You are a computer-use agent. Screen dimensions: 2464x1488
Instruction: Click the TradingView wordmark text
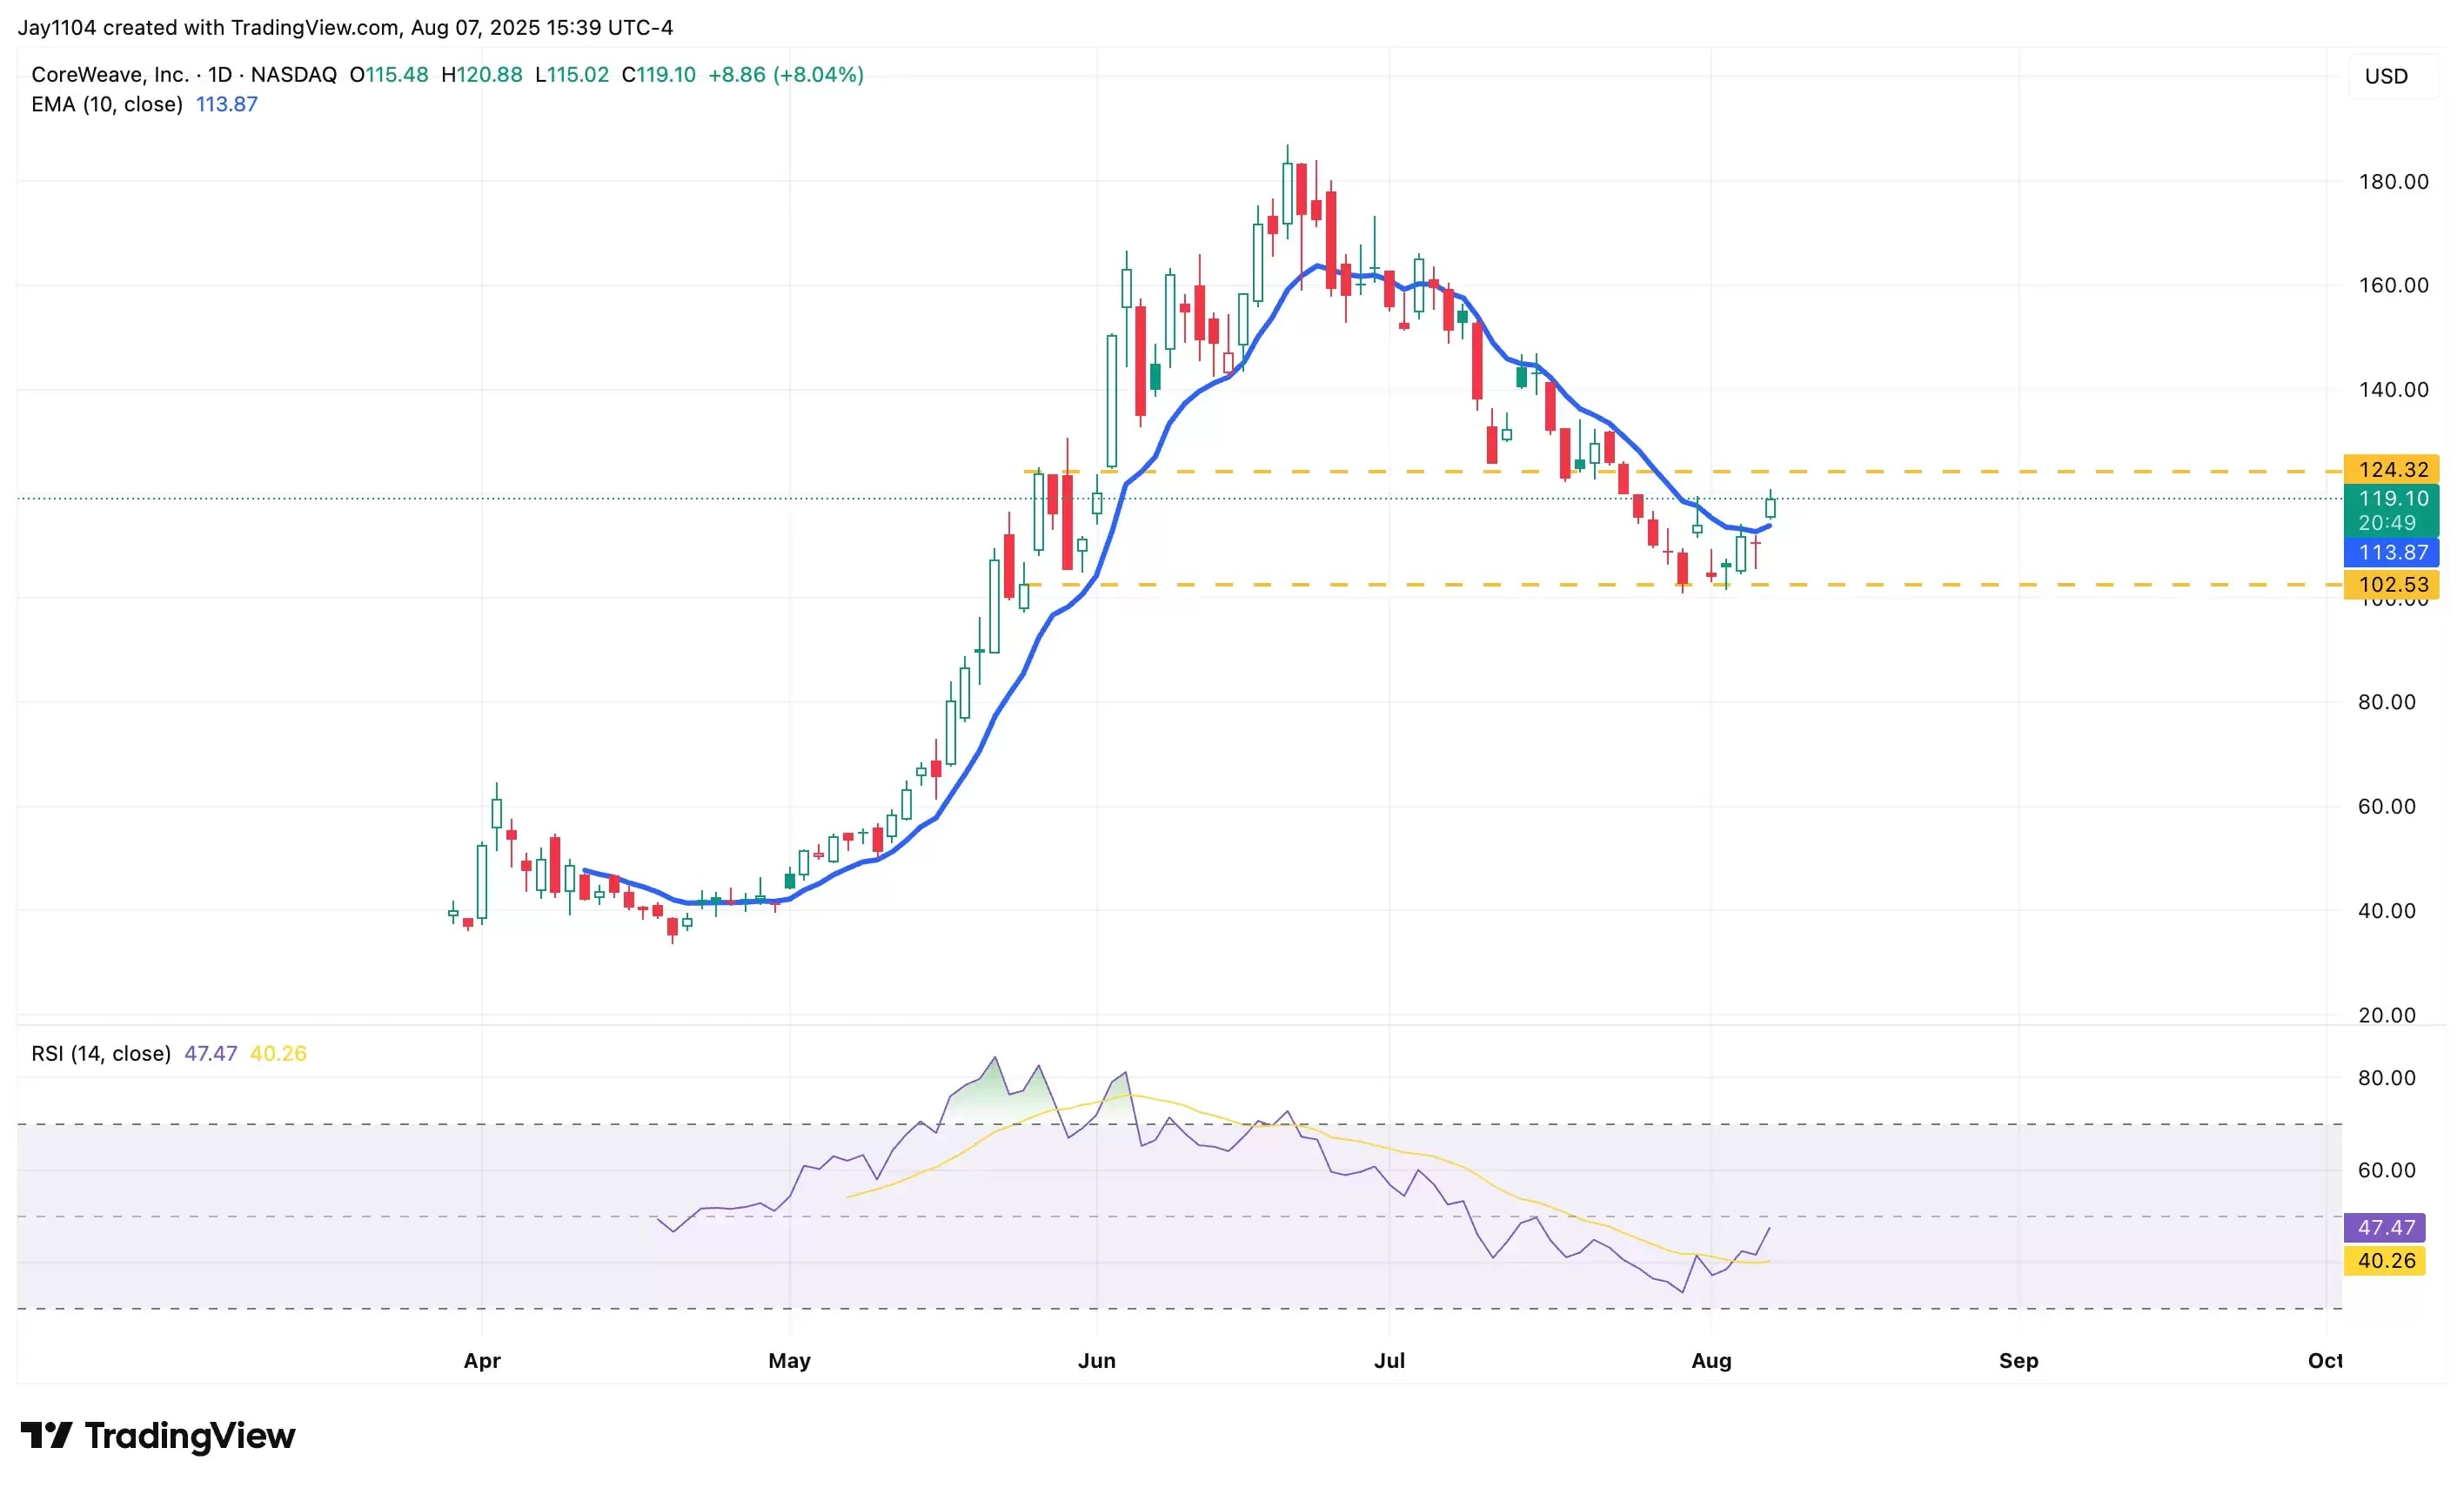(190, 1436)
